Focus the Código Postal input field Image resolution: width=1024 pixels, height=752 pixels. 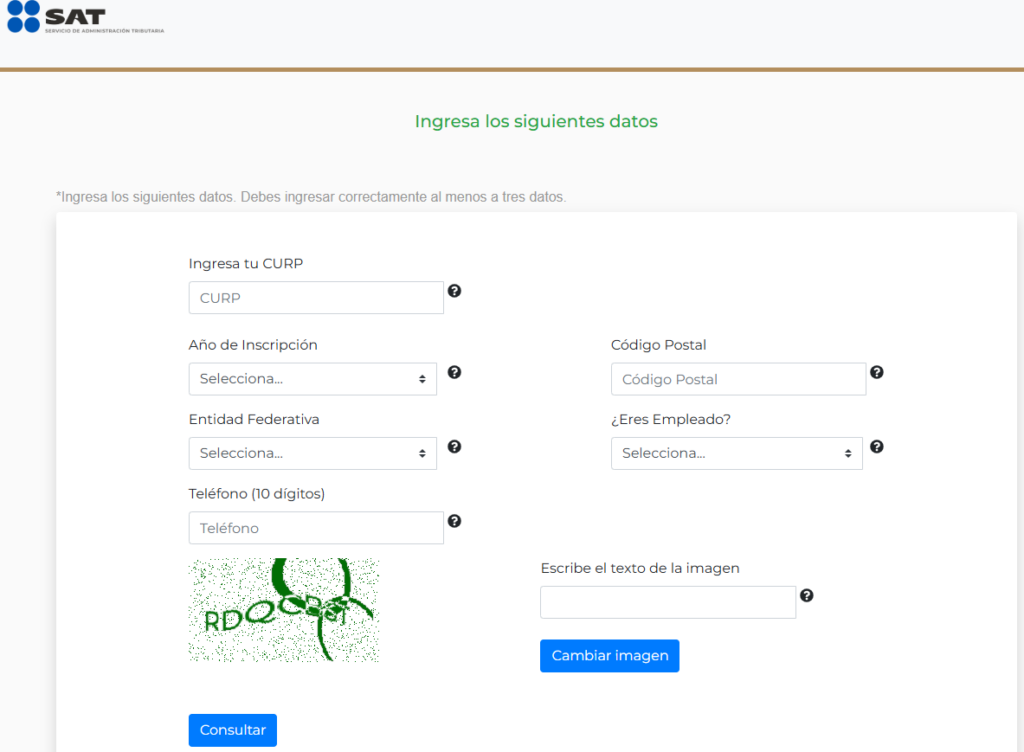click(x=738, y=379)
